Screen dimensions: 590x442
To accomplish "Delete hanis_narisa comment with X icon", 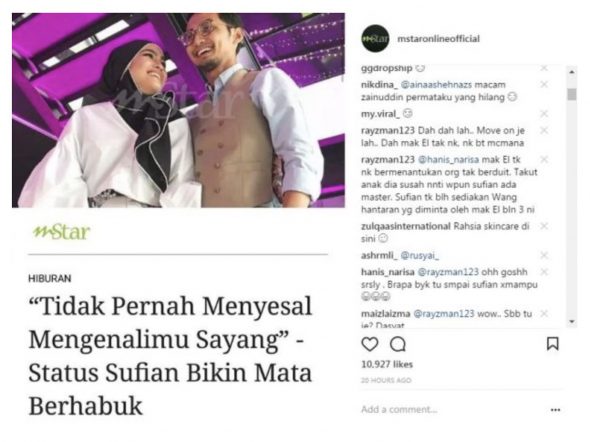I will click(x=544, y=272).
